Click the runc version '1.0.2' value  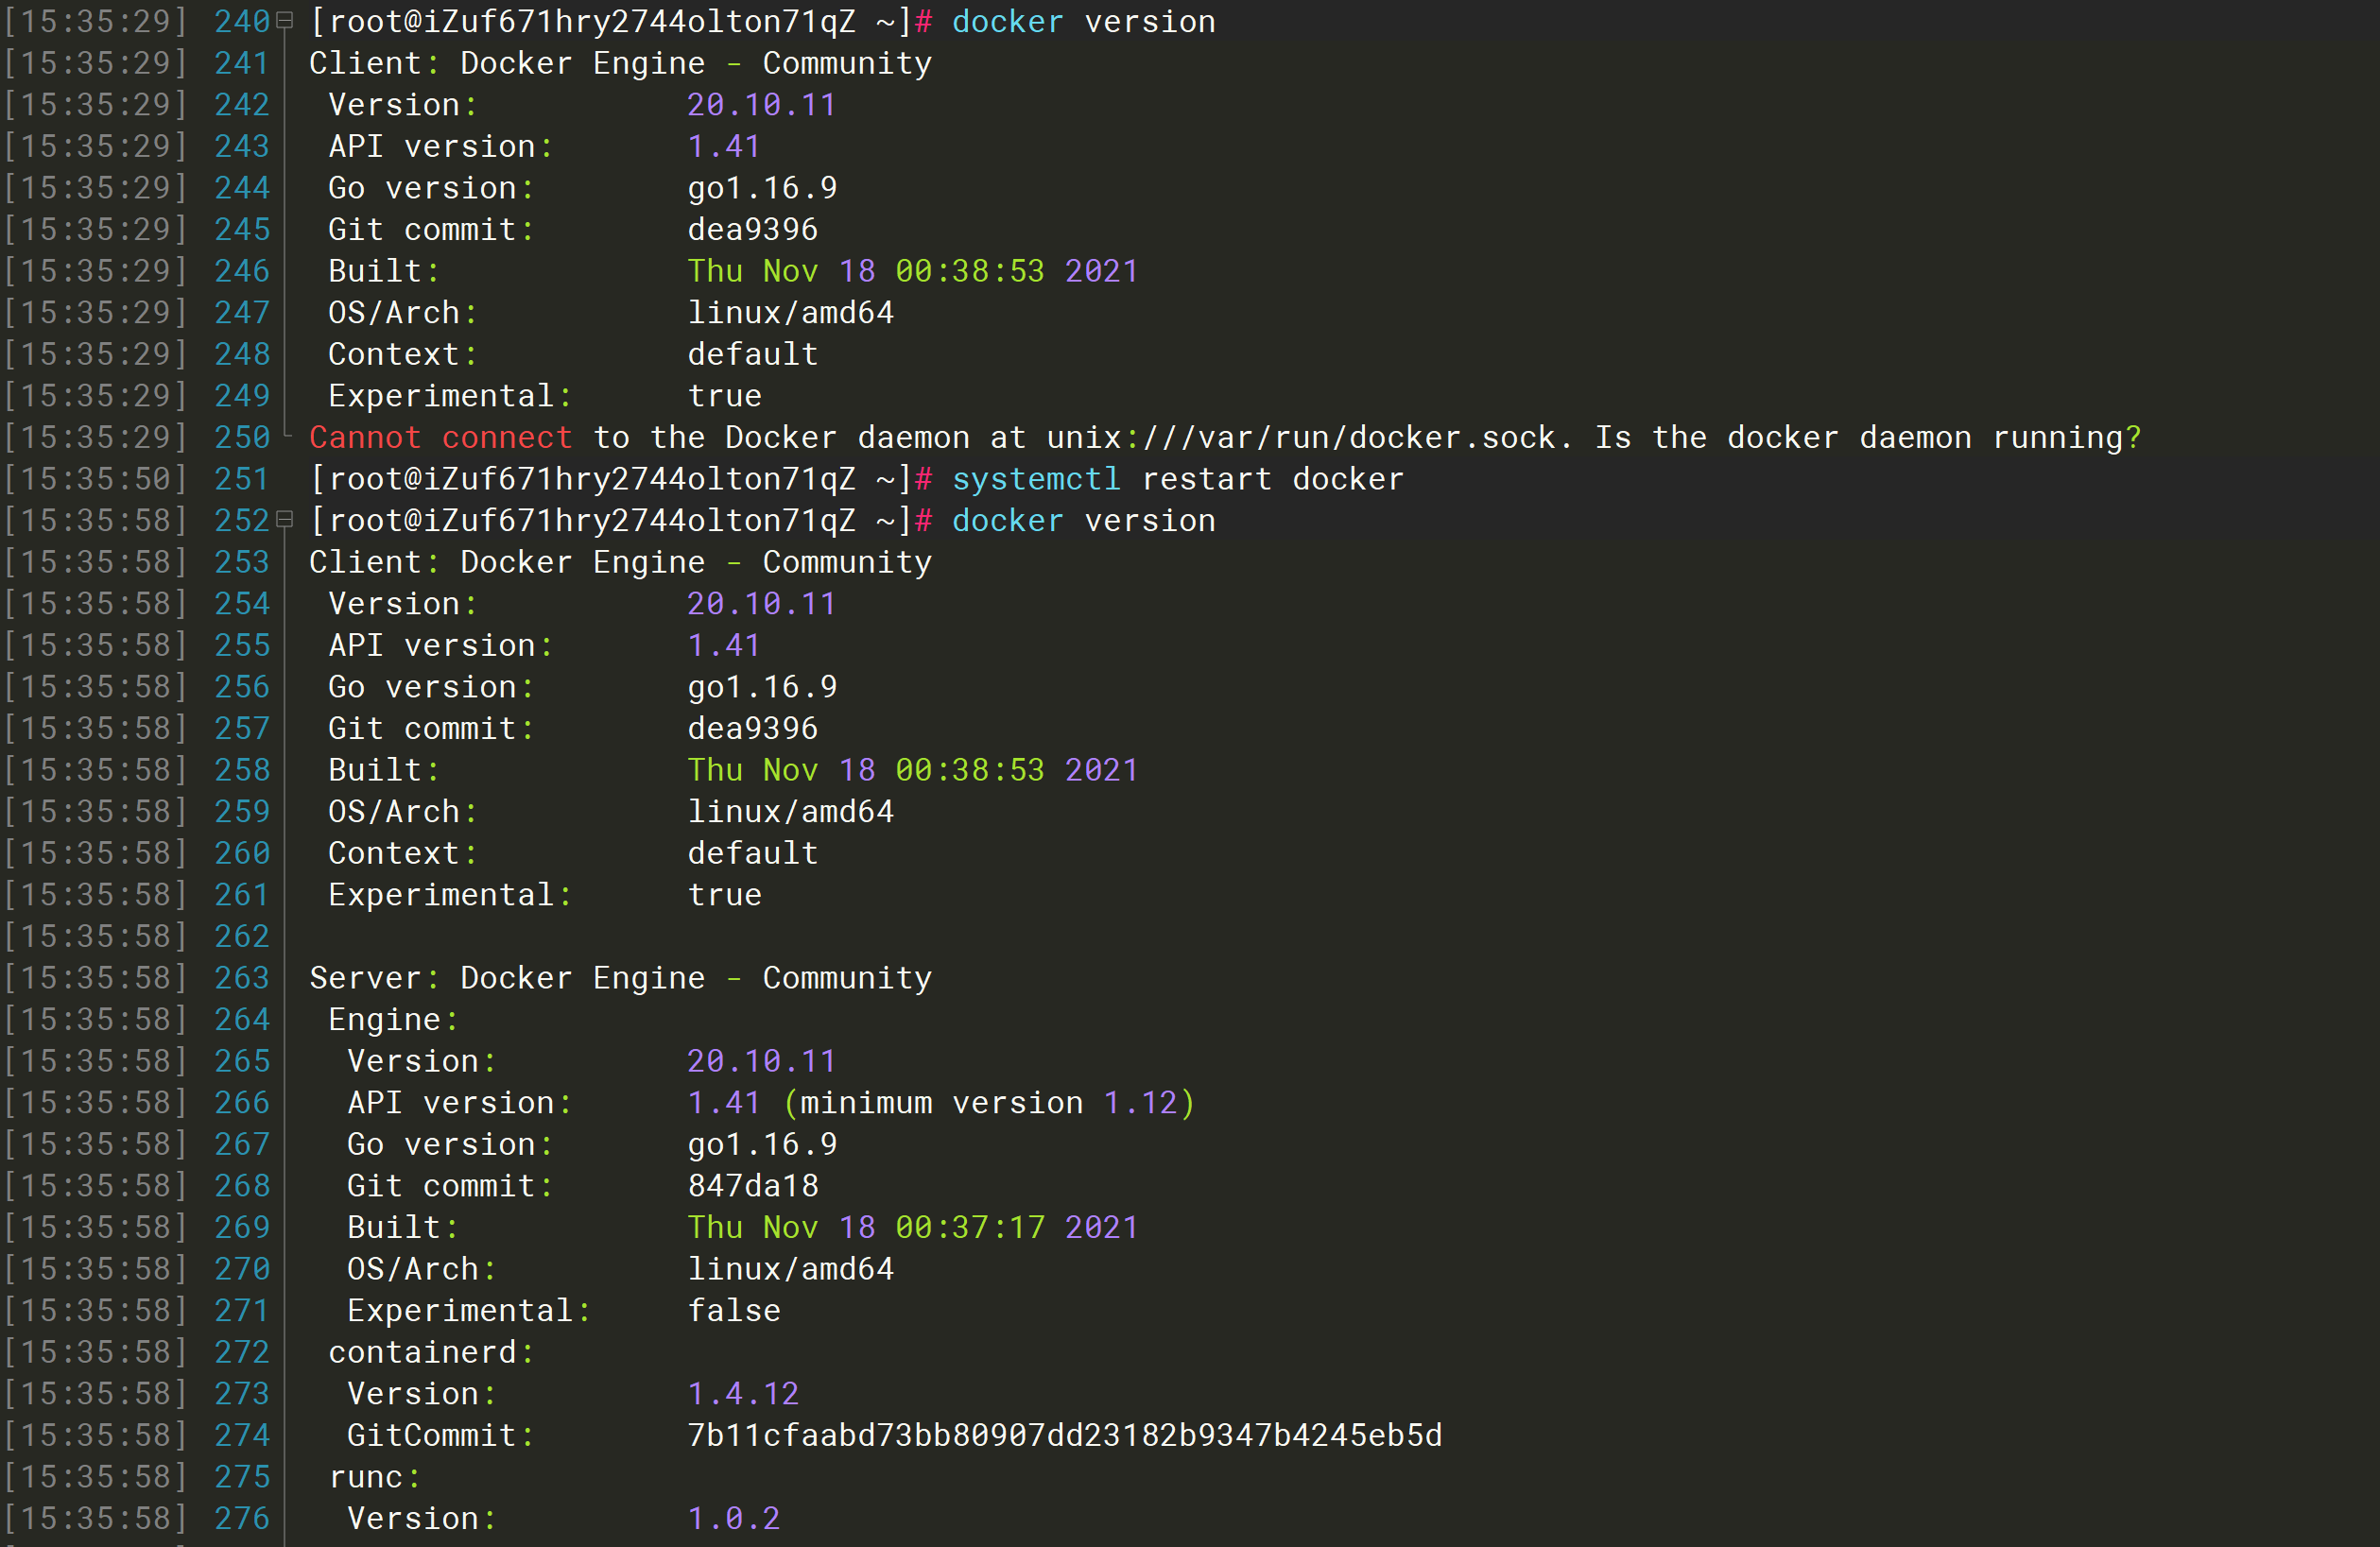pyautogui.click(x=733, y=1518)
